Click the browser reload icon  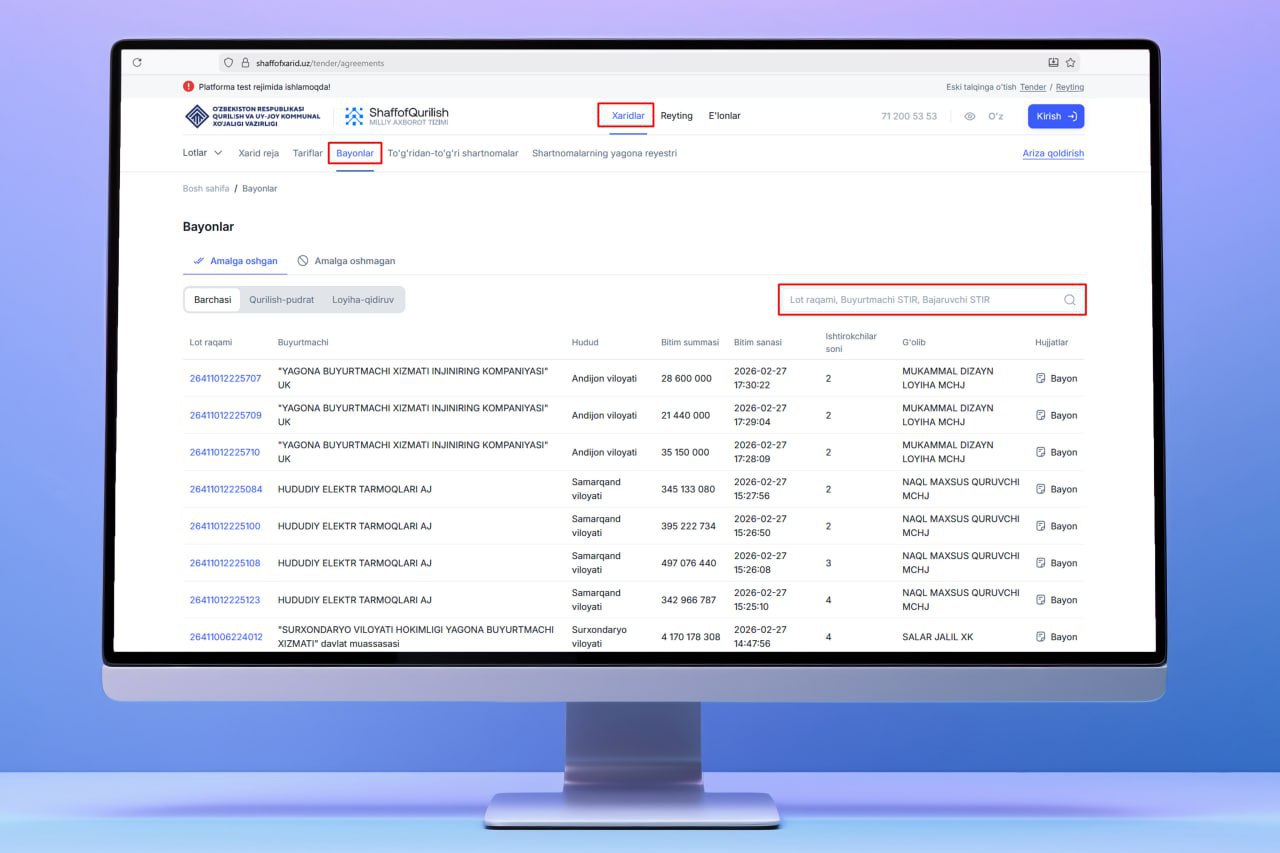click(x=137, y=63)
